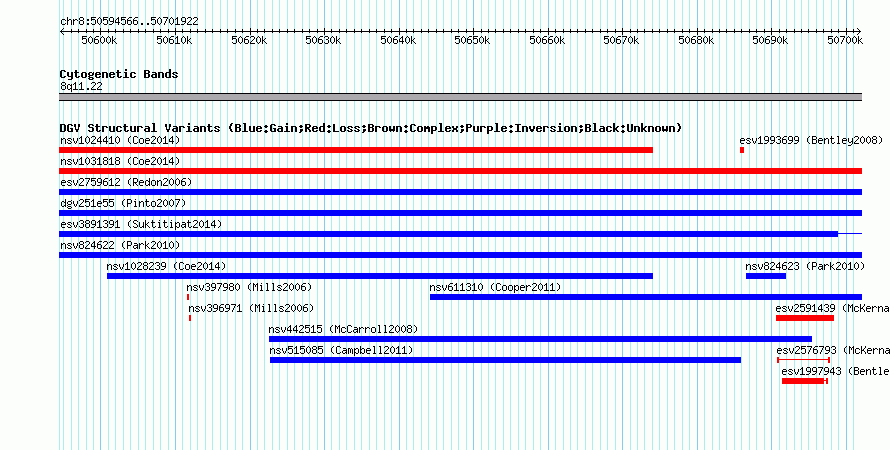The image size is (890, 450).
Task: Click the gray 8q11.22 cytogenetic band bar
Action: pyautogui.click(x=460, y=97)
